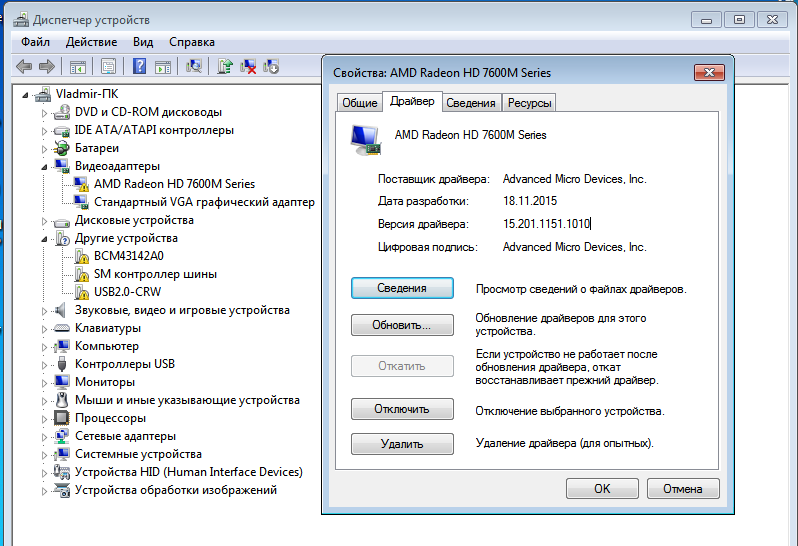Click the Обновить... button
Viewport: 798px width, 546px height.
402,325
